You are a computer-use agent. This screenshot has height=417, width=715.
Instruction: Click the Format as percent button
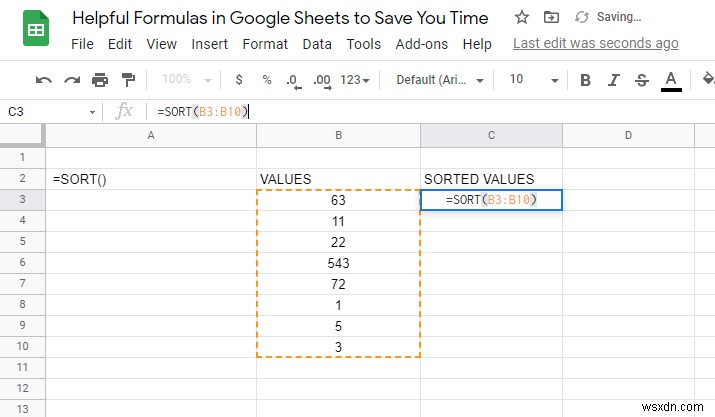coord(267,80)
